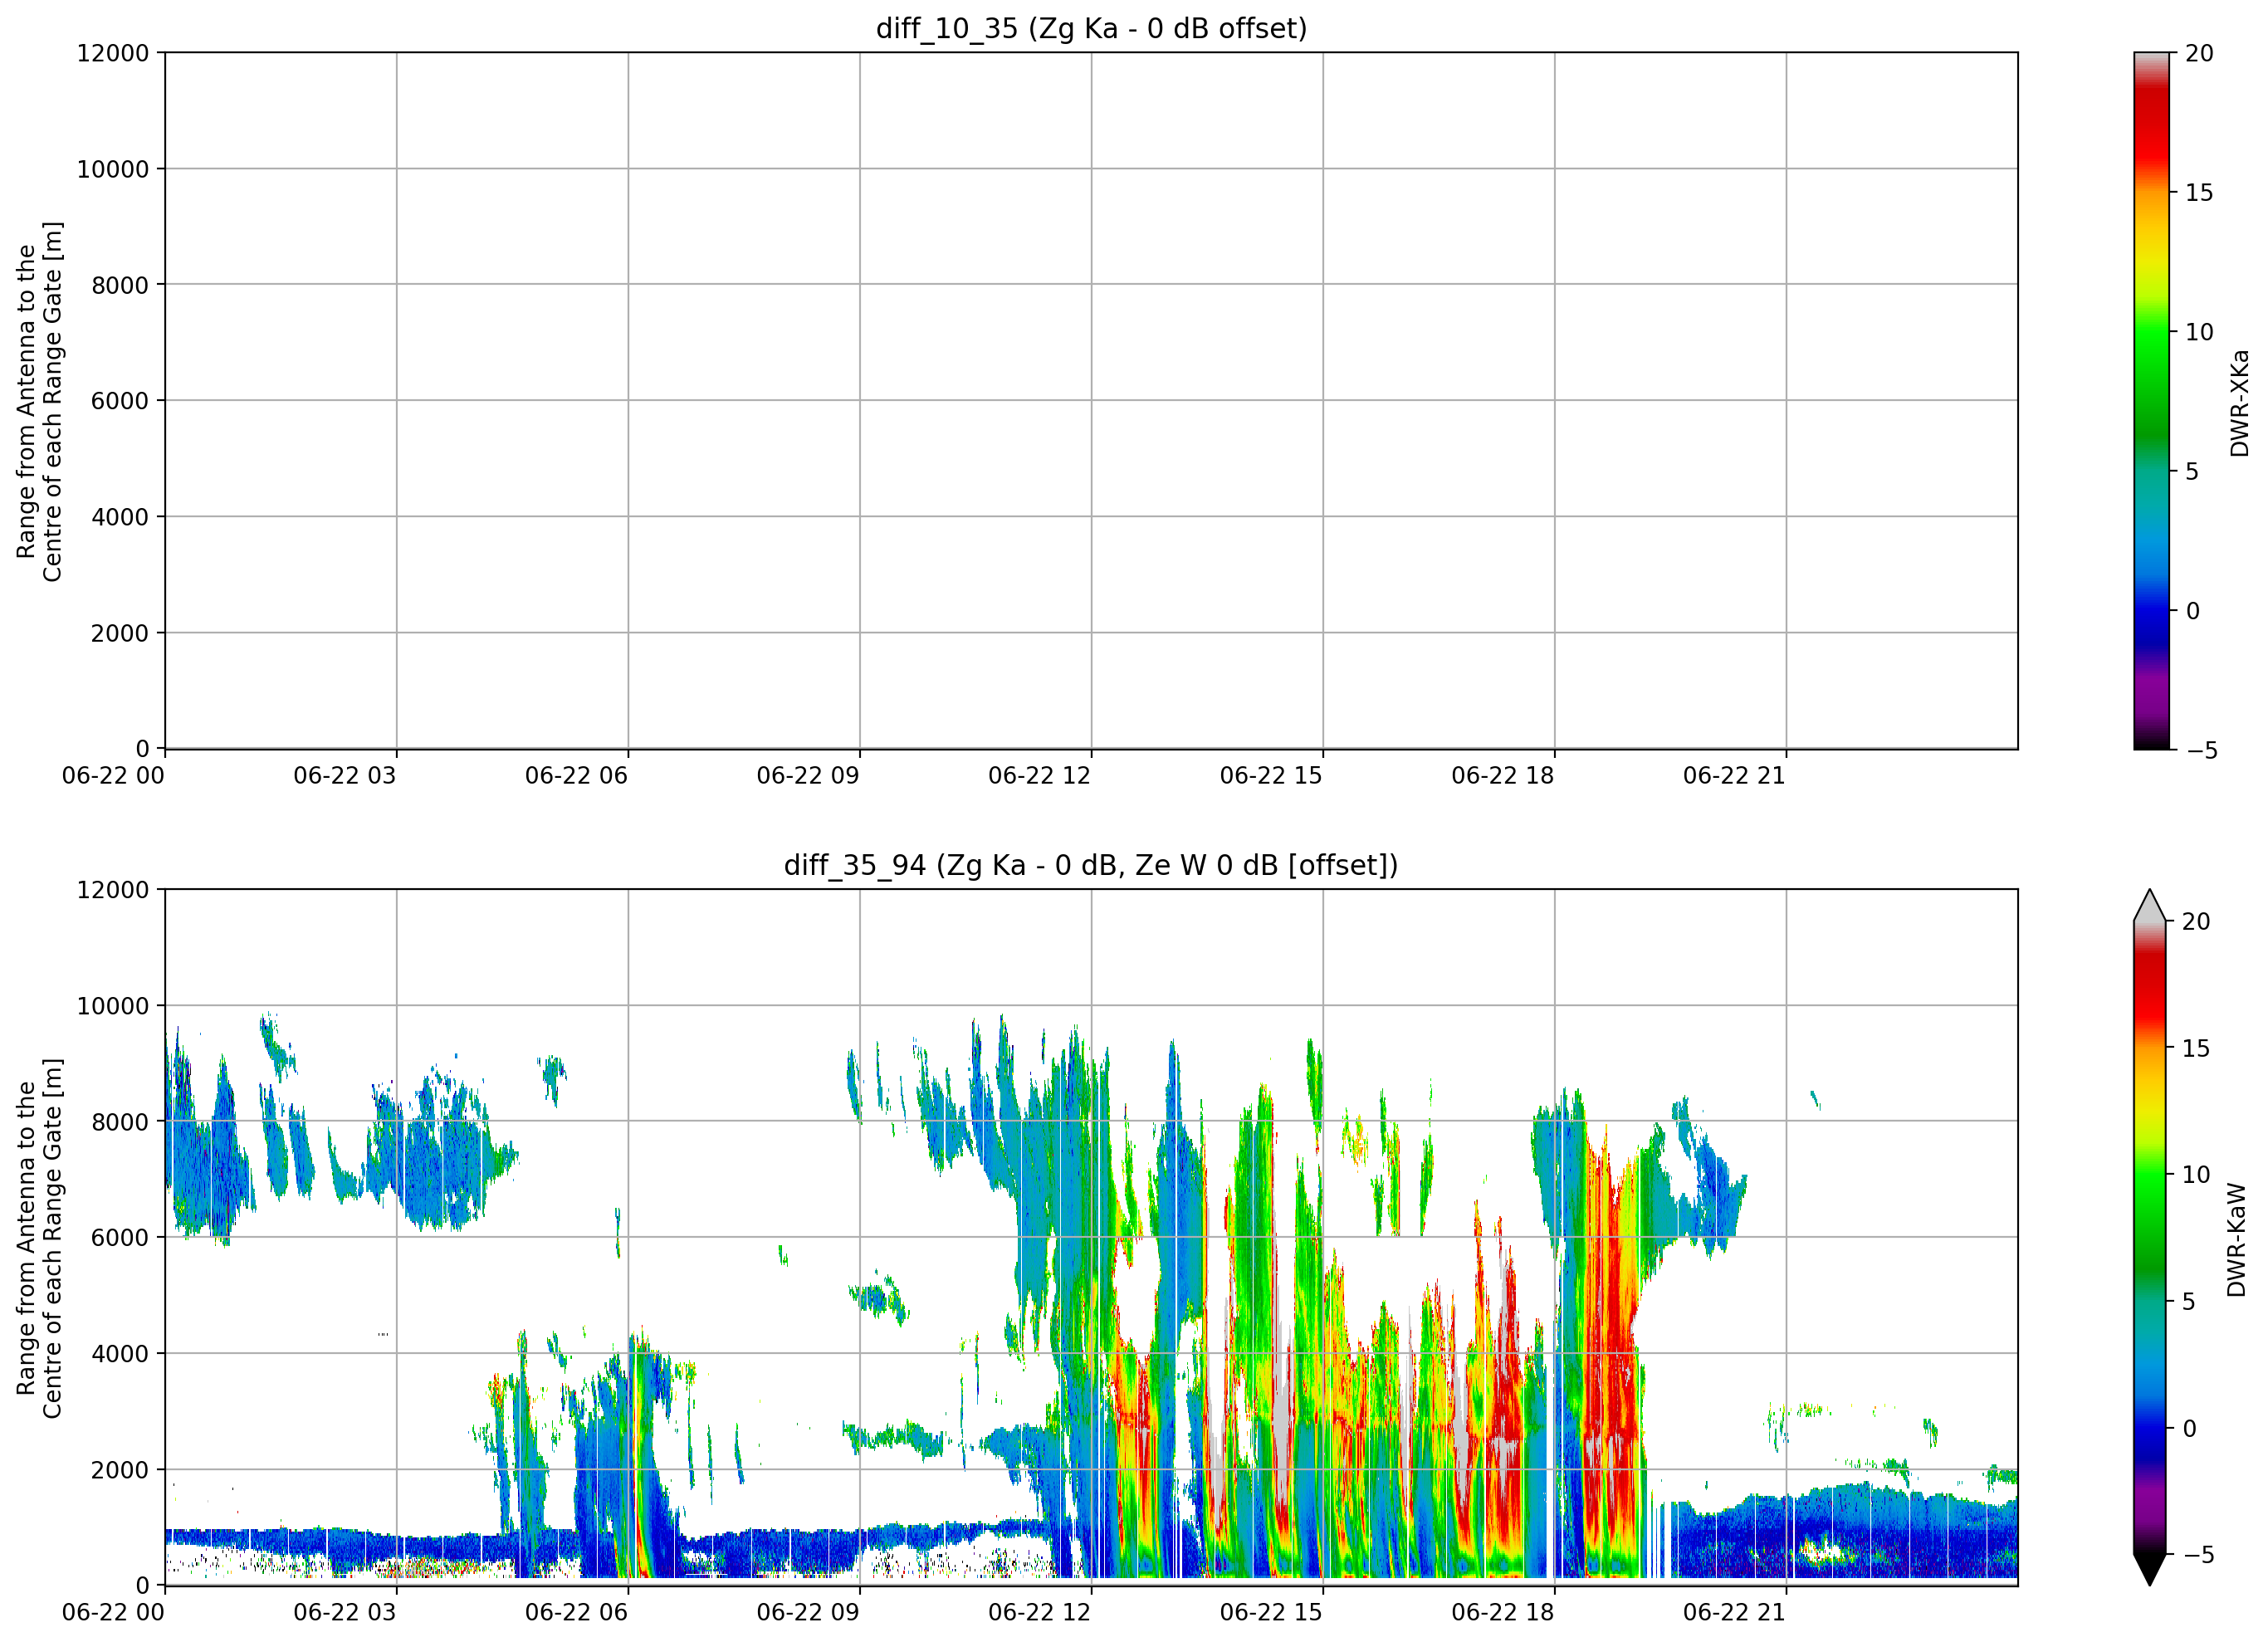Select the "DWR-KaW" colorbar label
The width and height of the screenshot is (2268, 1642).
pos(2237,1240)
